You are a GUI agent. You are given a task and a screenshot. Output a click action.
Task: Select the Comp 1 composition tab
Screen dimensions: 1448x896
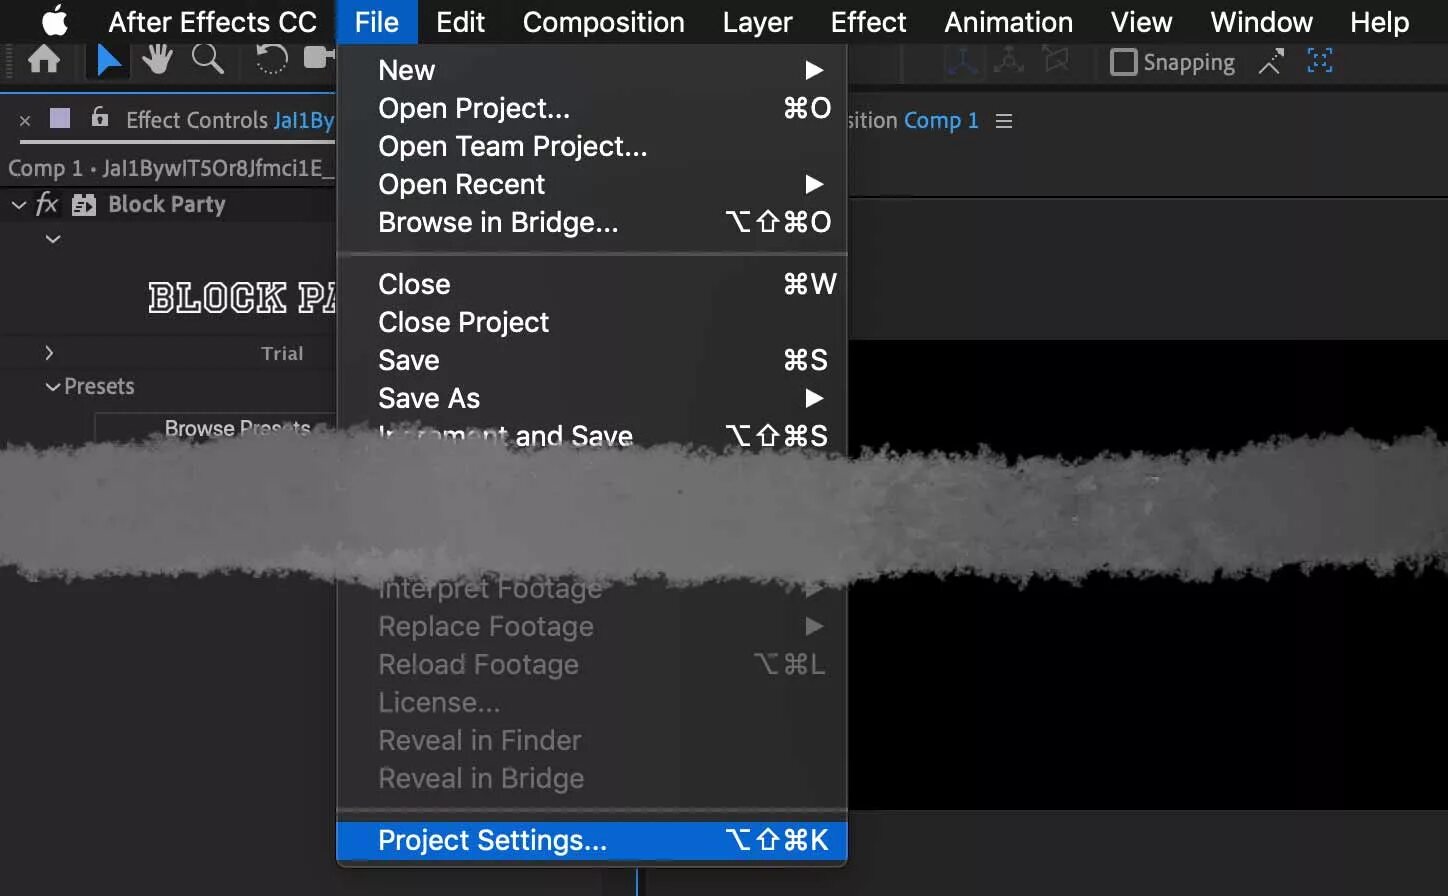tap(941, 120)
